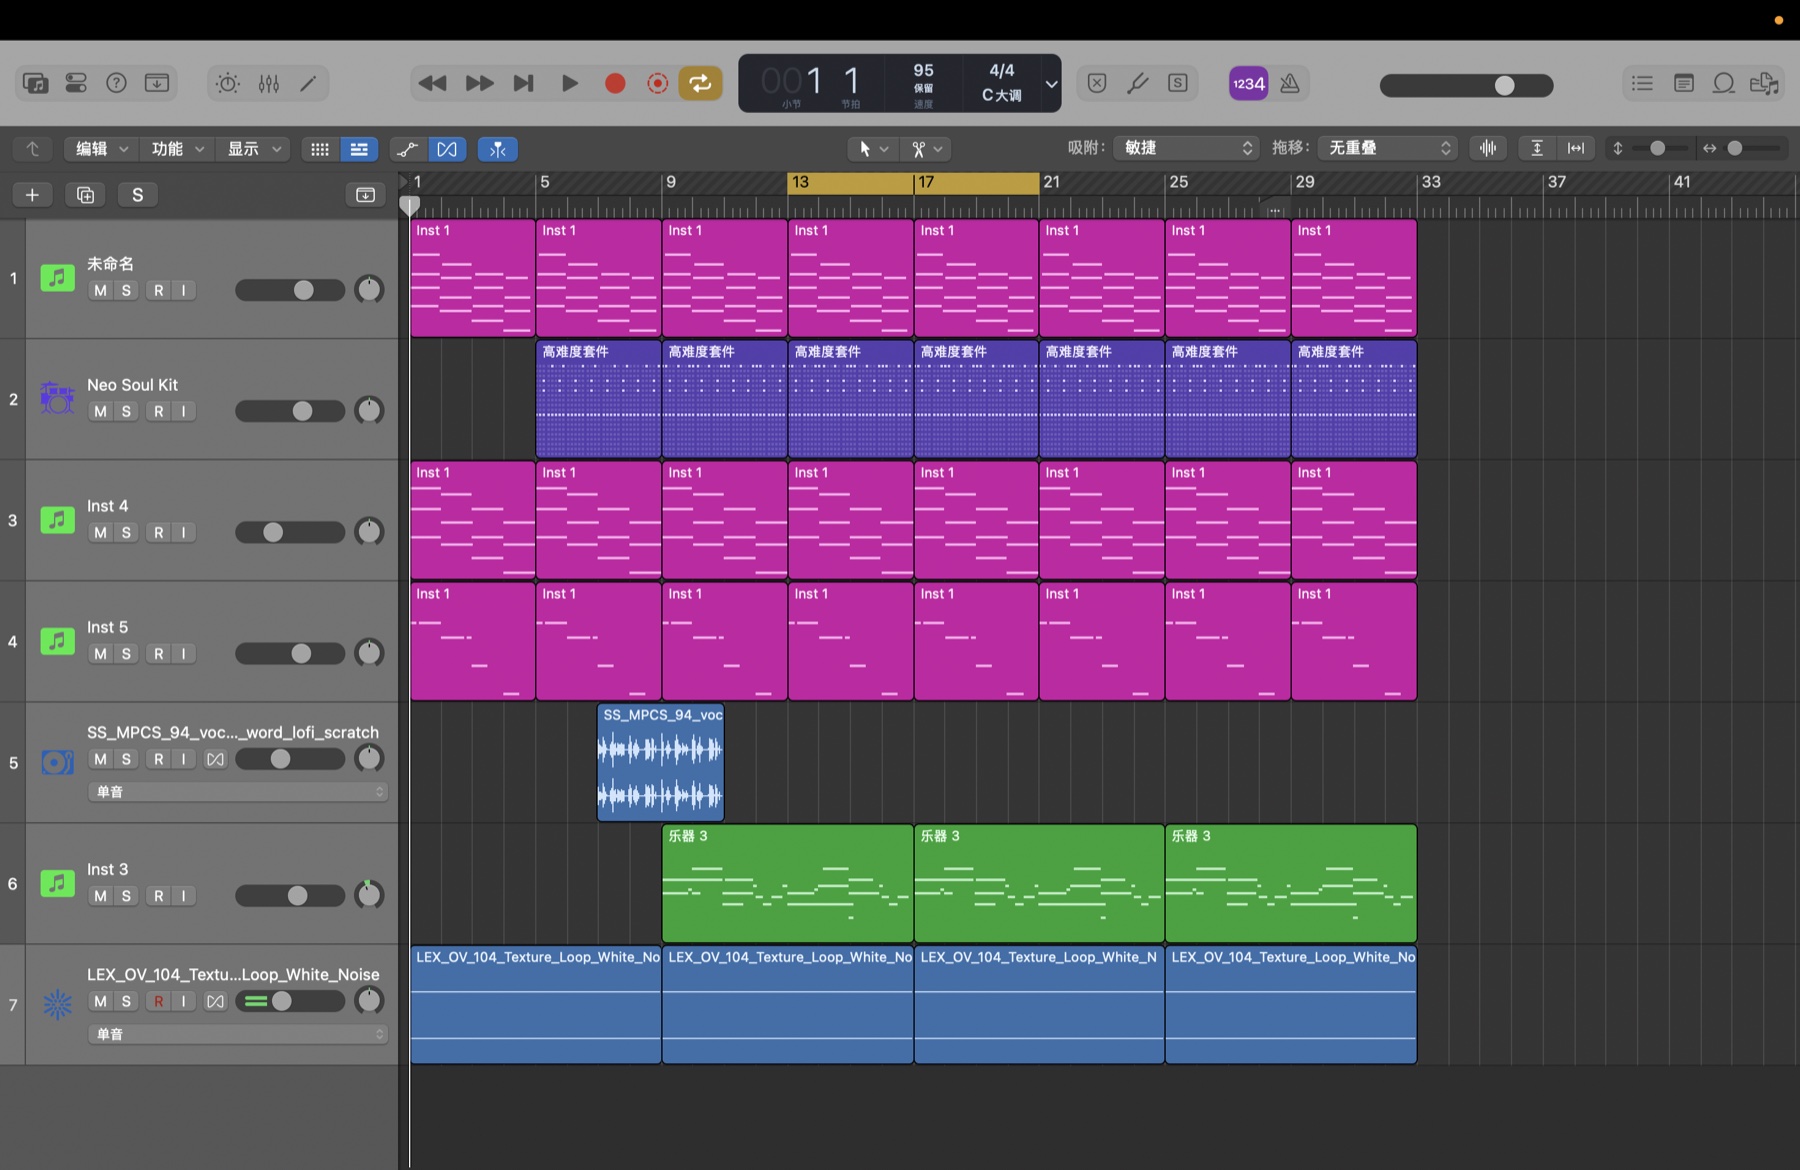
Task: Go to beginning of project
Action: pos(523,84)
